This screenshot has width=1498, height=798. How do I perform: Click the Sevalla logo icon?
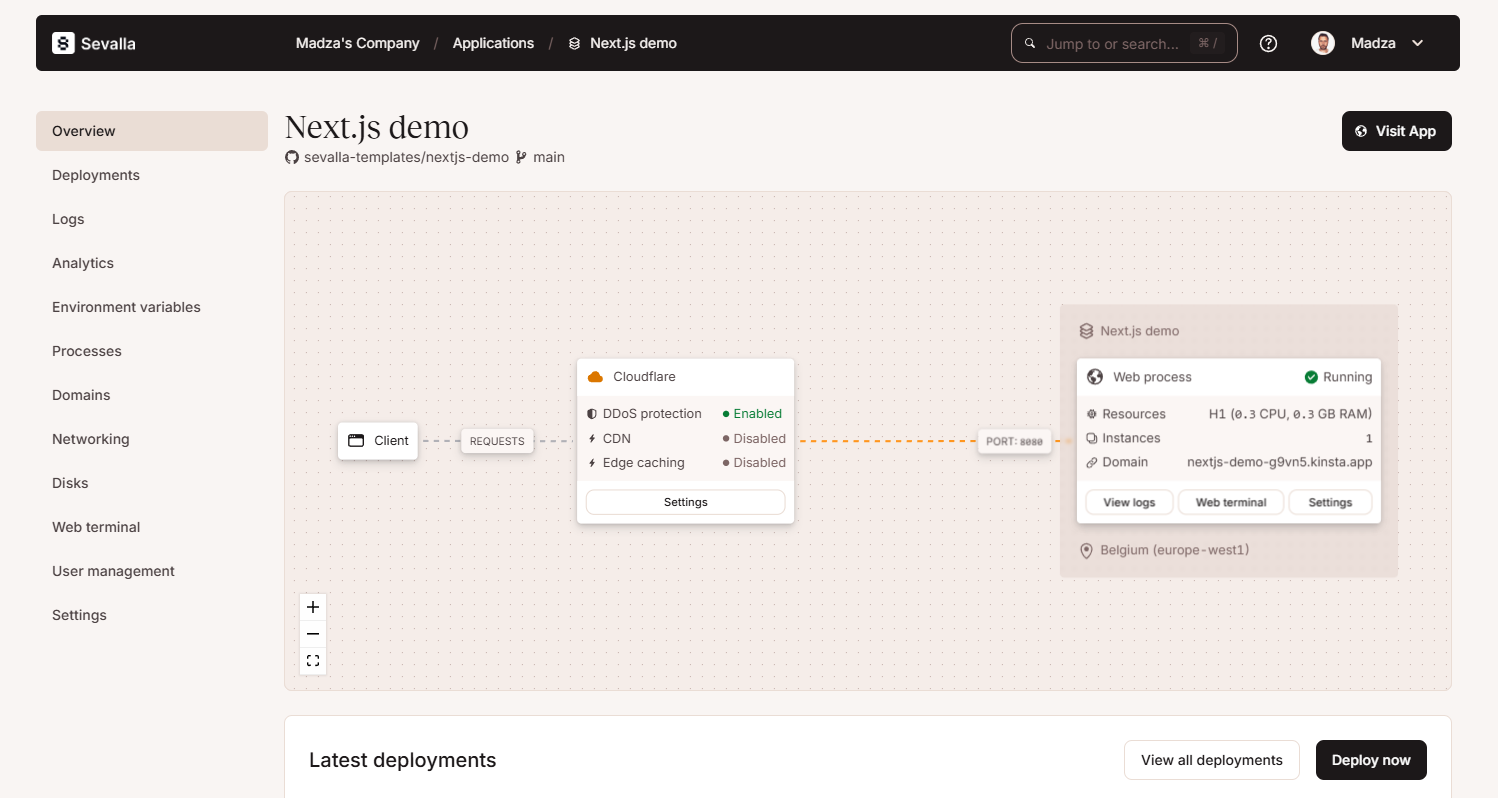pos(63,43)
